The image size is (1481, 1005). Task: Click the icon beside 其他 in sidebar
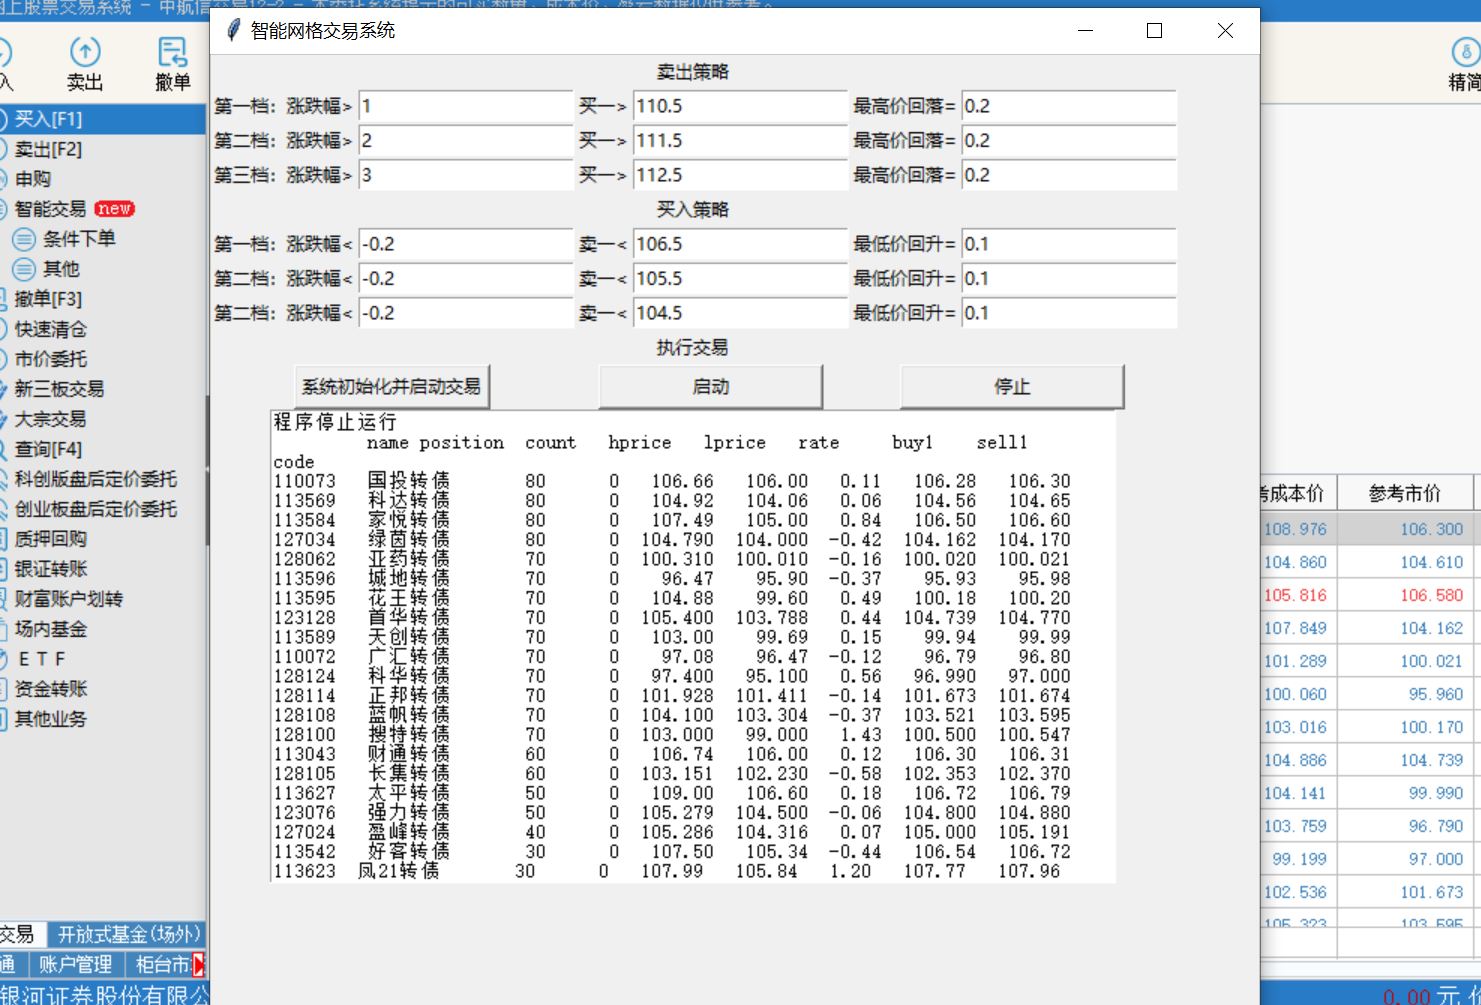point(24,269)
